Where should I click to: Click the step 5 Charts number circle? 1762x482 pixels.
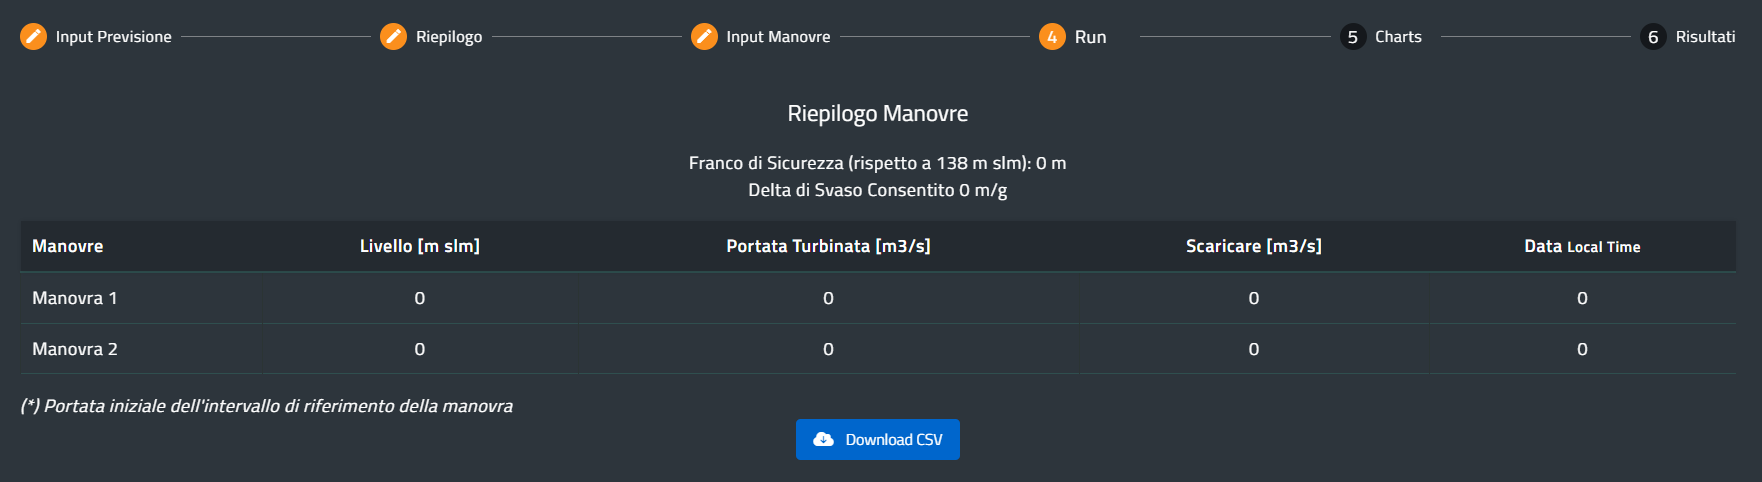pyautogui.click(x=1352, y=37)
